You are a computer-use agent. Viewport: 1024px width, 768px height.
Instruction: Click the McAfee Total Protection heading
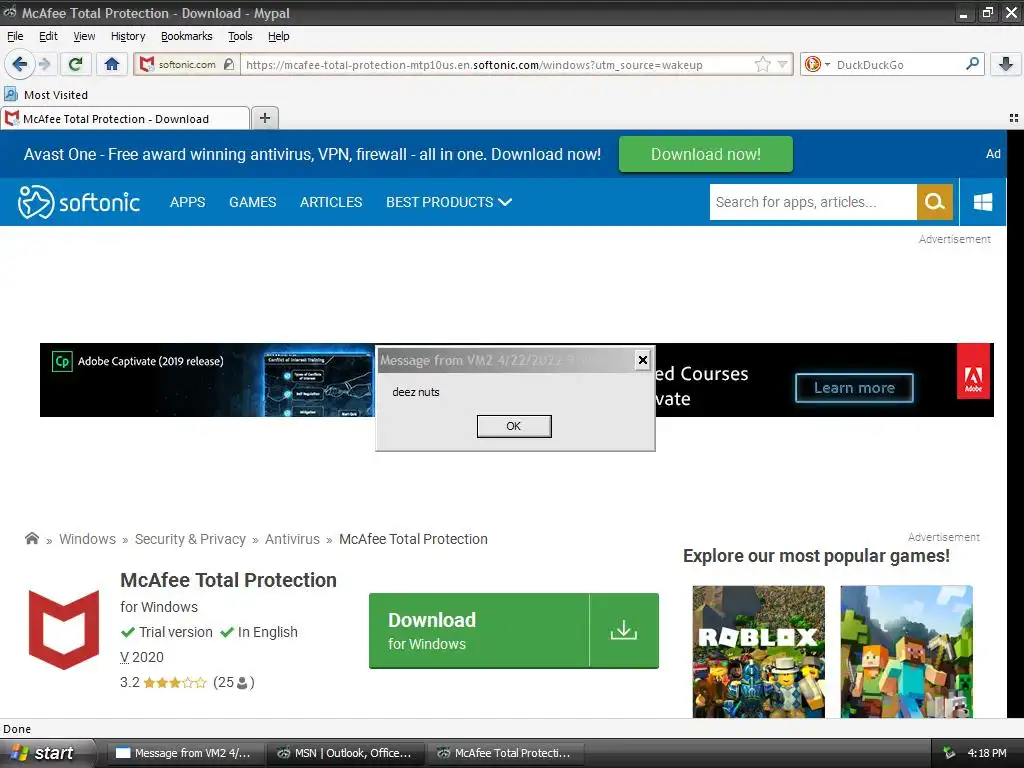pos(229,580)
